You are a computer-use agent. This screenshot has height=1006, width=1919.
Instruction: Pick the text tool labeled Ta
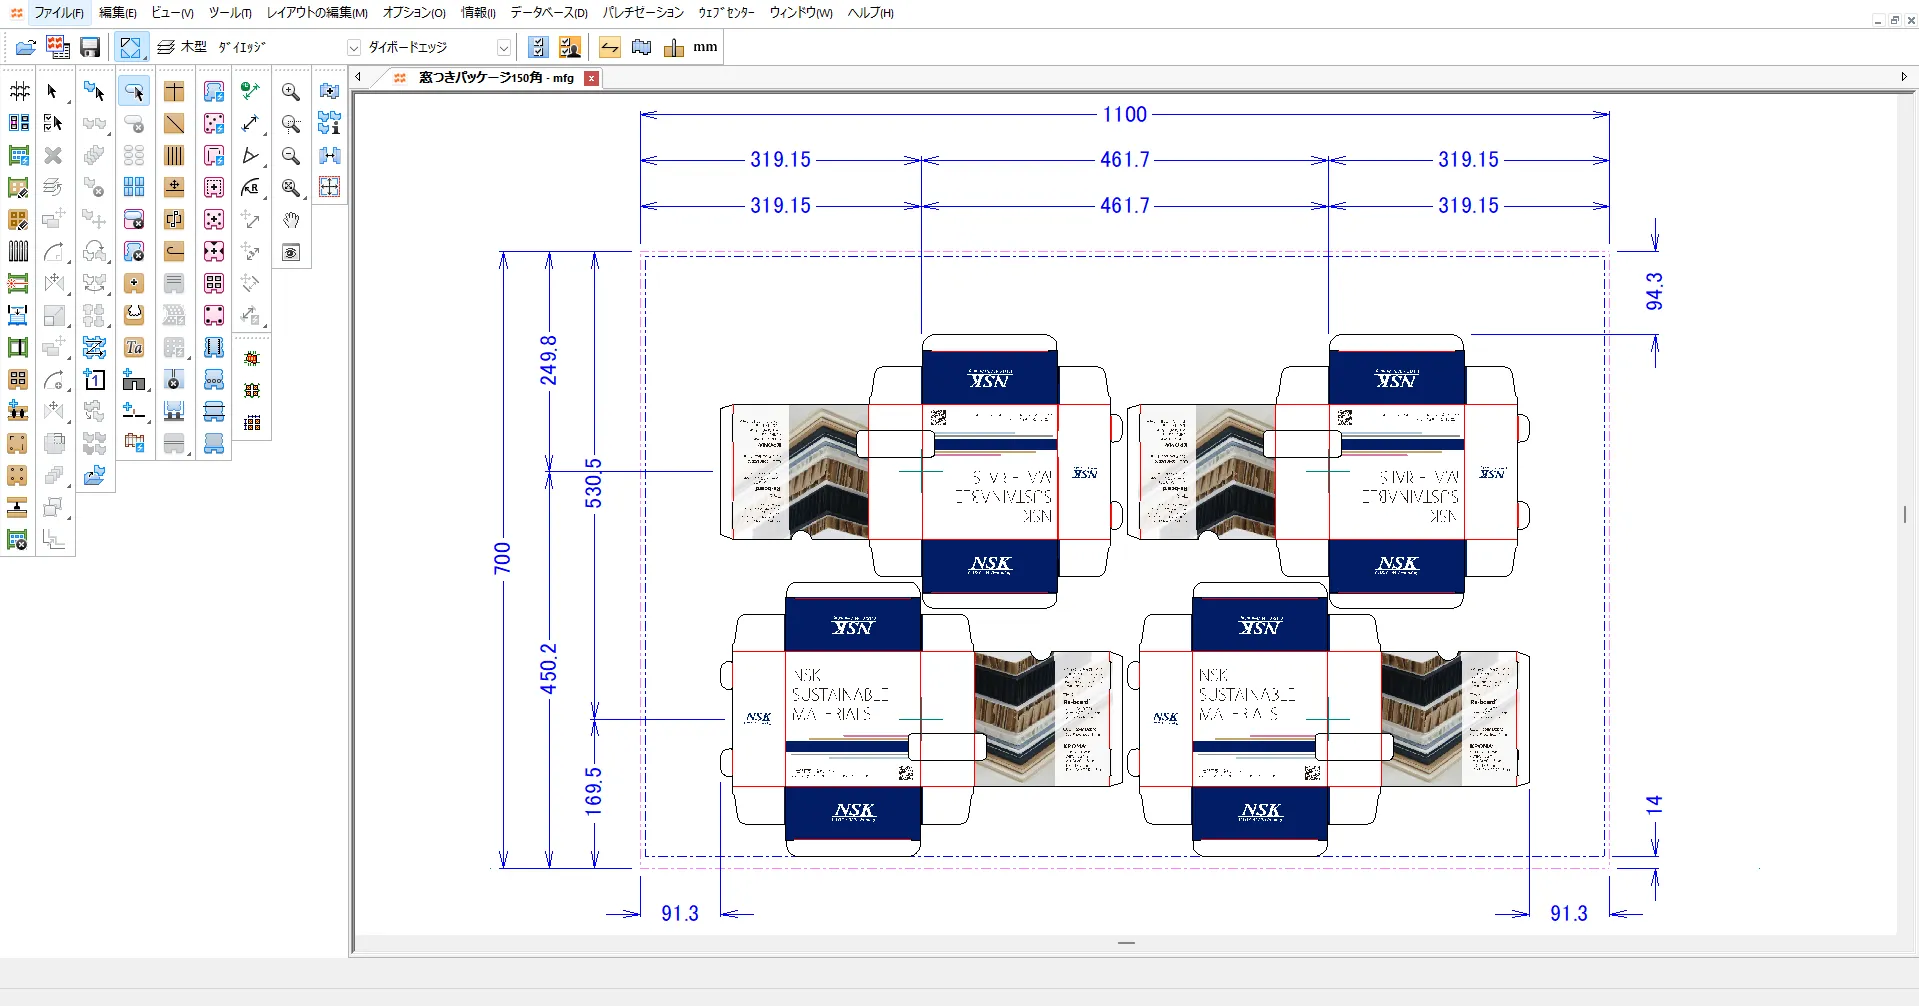coord(134,347)
